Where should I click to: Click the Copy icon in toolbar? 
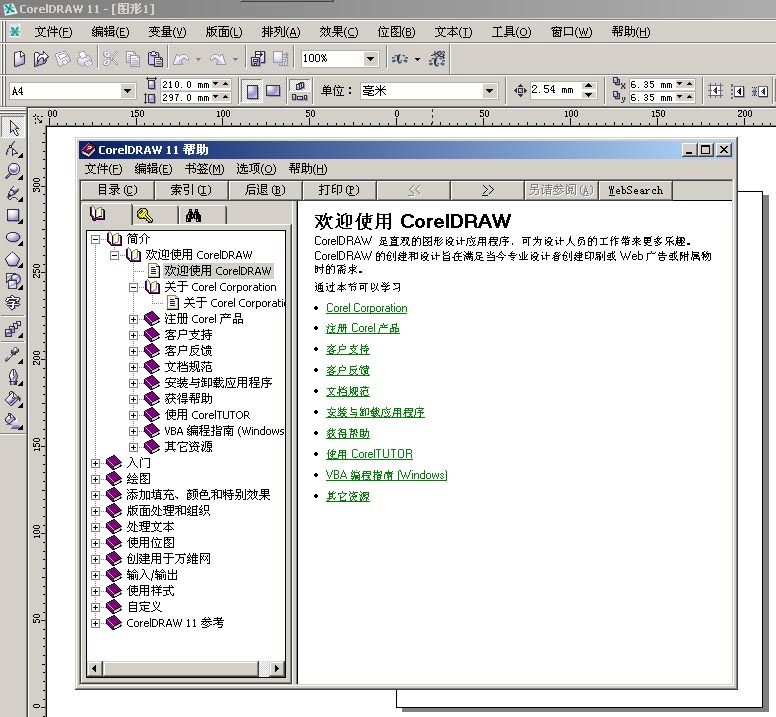(x=133, y=59)
